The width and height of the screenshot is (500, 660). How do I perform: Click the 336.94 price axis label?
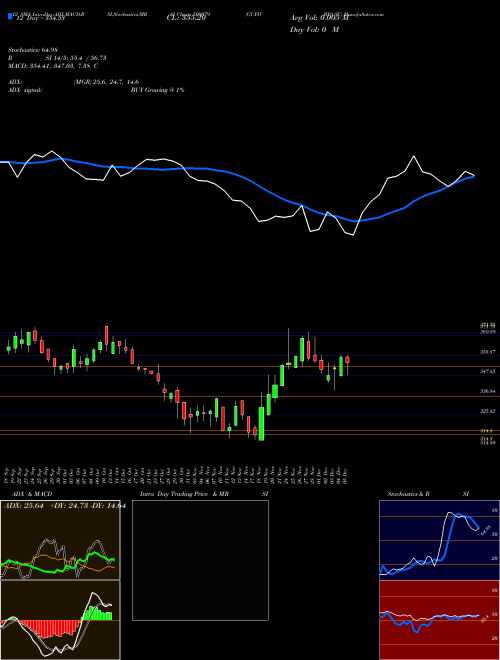point(488,391)
